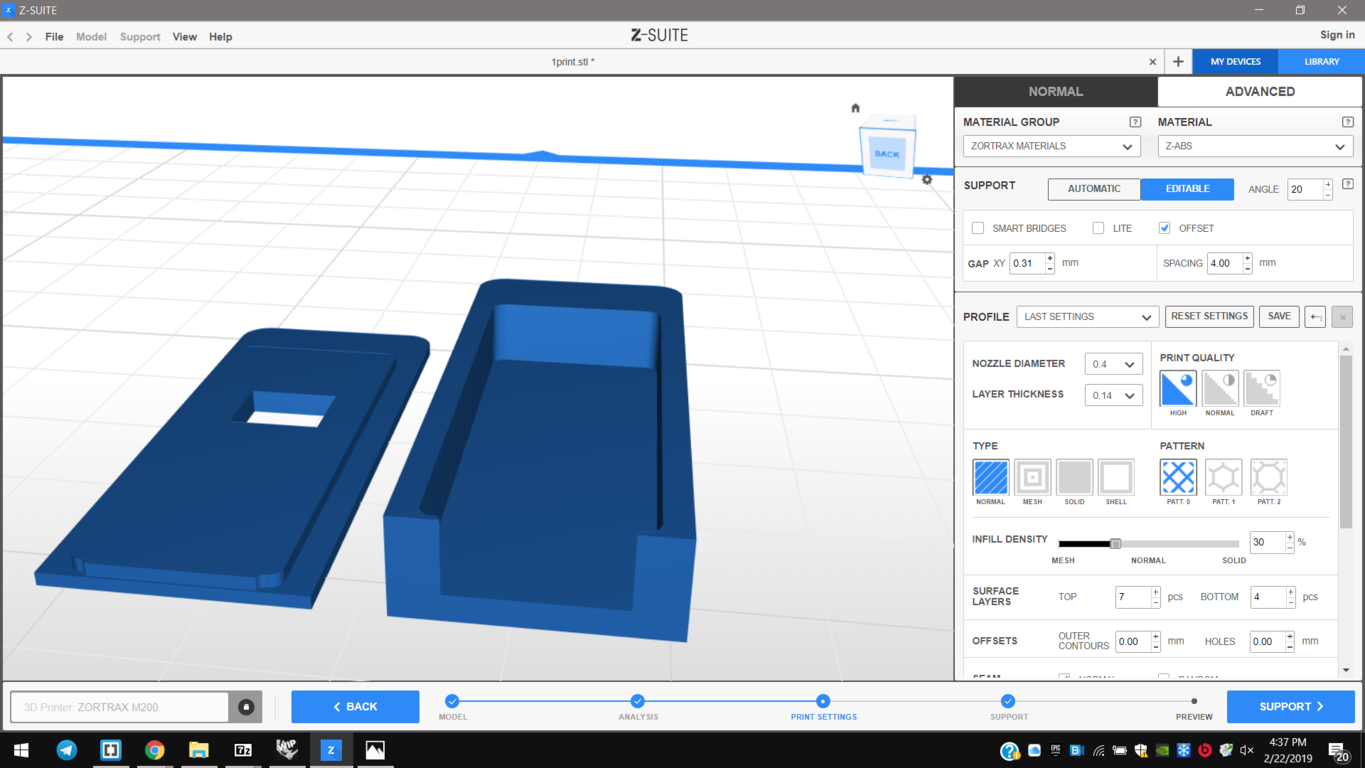
Task: Choose the Normal infill type
Action: 991,477
